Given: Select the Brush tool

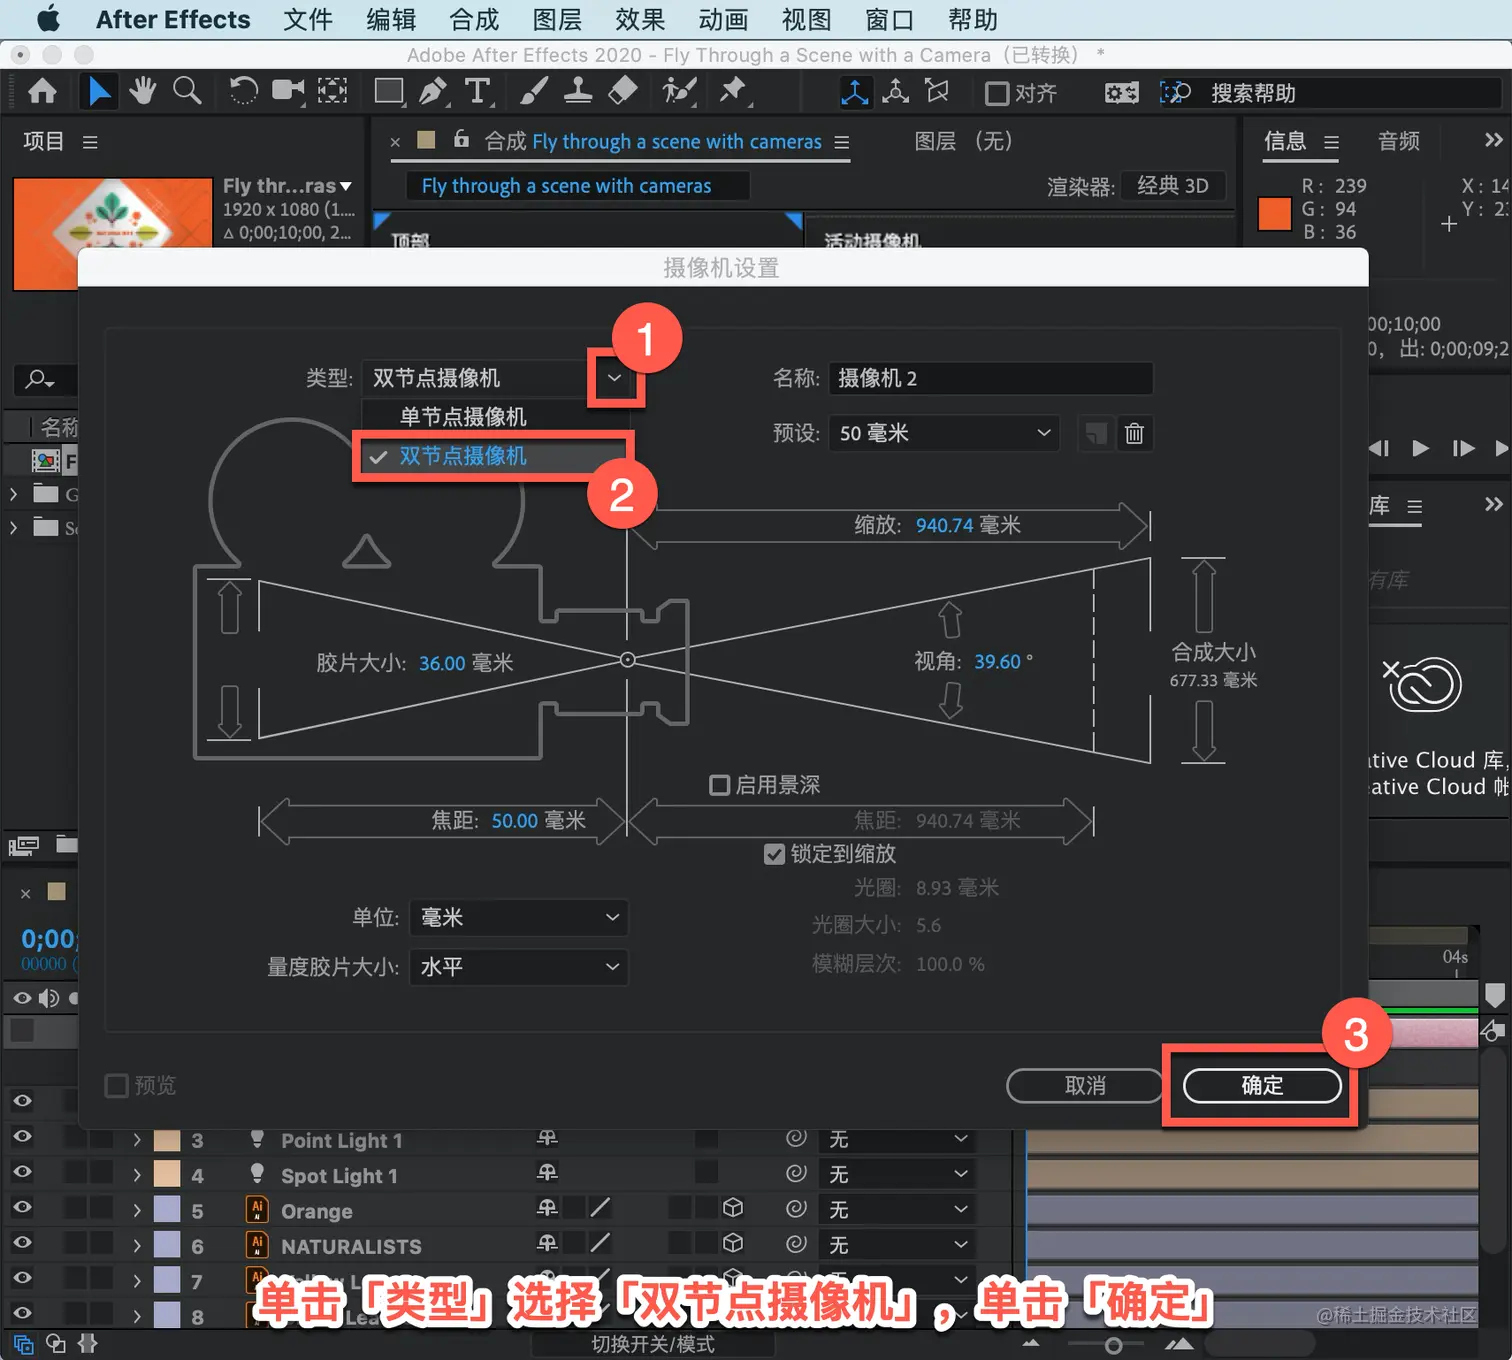Looking at the screenshot, I should [533, 91].
